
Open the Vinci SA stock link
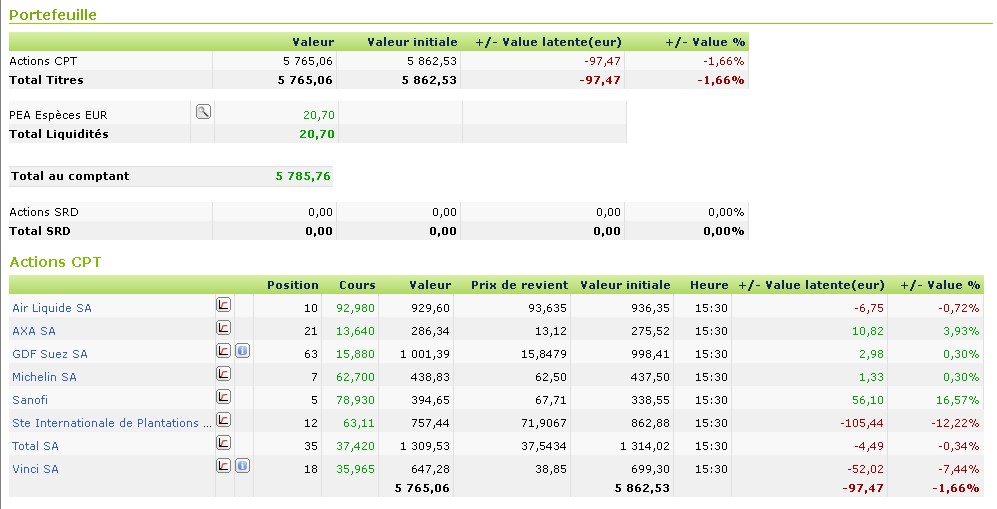(35, 469)
